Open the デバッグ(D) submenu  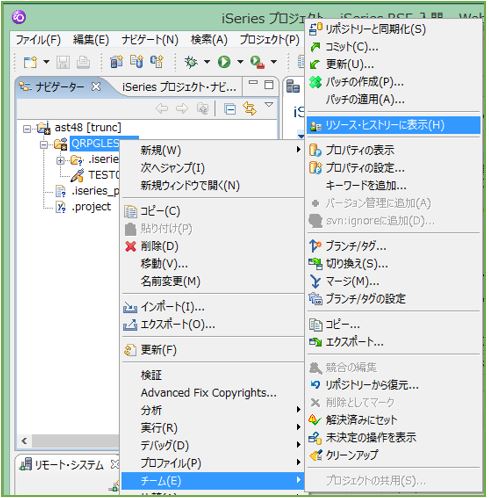point(213,446)
